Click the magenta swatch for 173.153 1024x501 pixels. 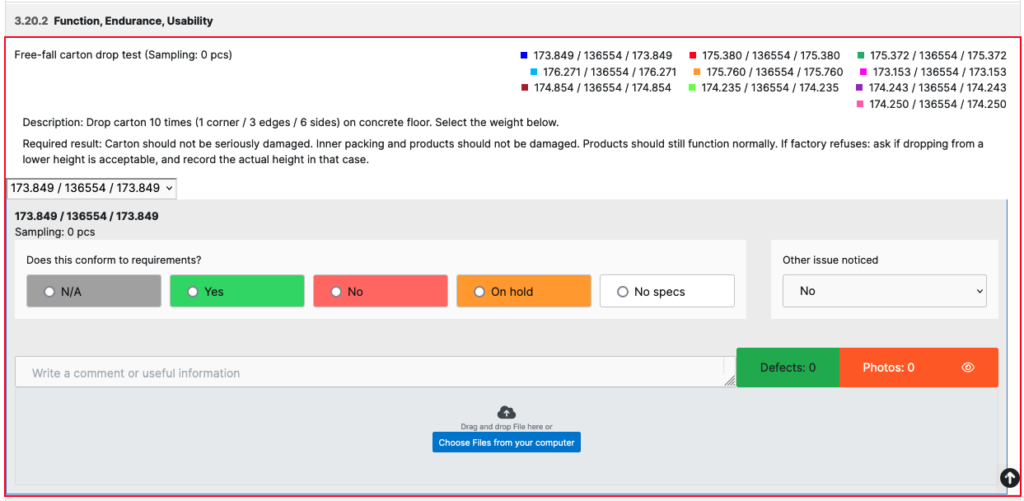pos(863,72)
